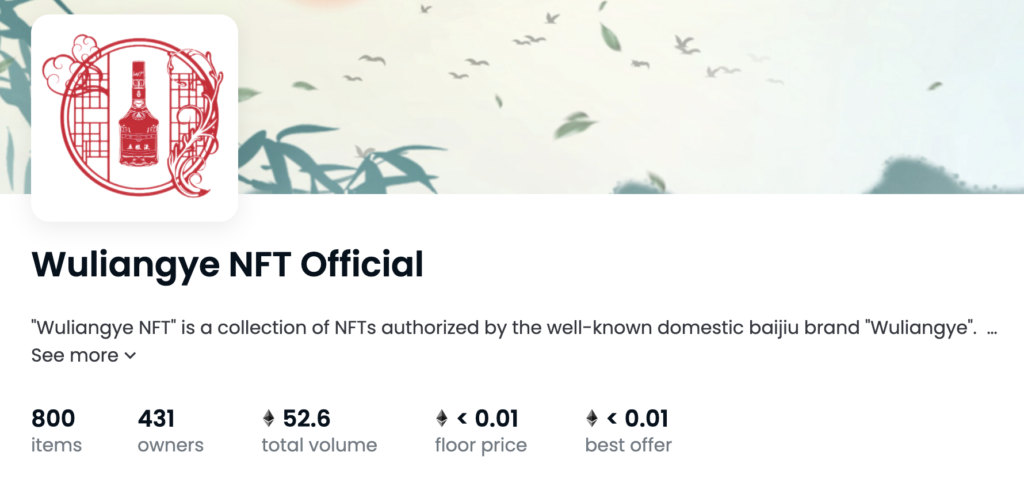The width and height of the screenshot is (1024, 486).
Task: Click the Ethereum icon beside best offer
Action: pos(592,418)
